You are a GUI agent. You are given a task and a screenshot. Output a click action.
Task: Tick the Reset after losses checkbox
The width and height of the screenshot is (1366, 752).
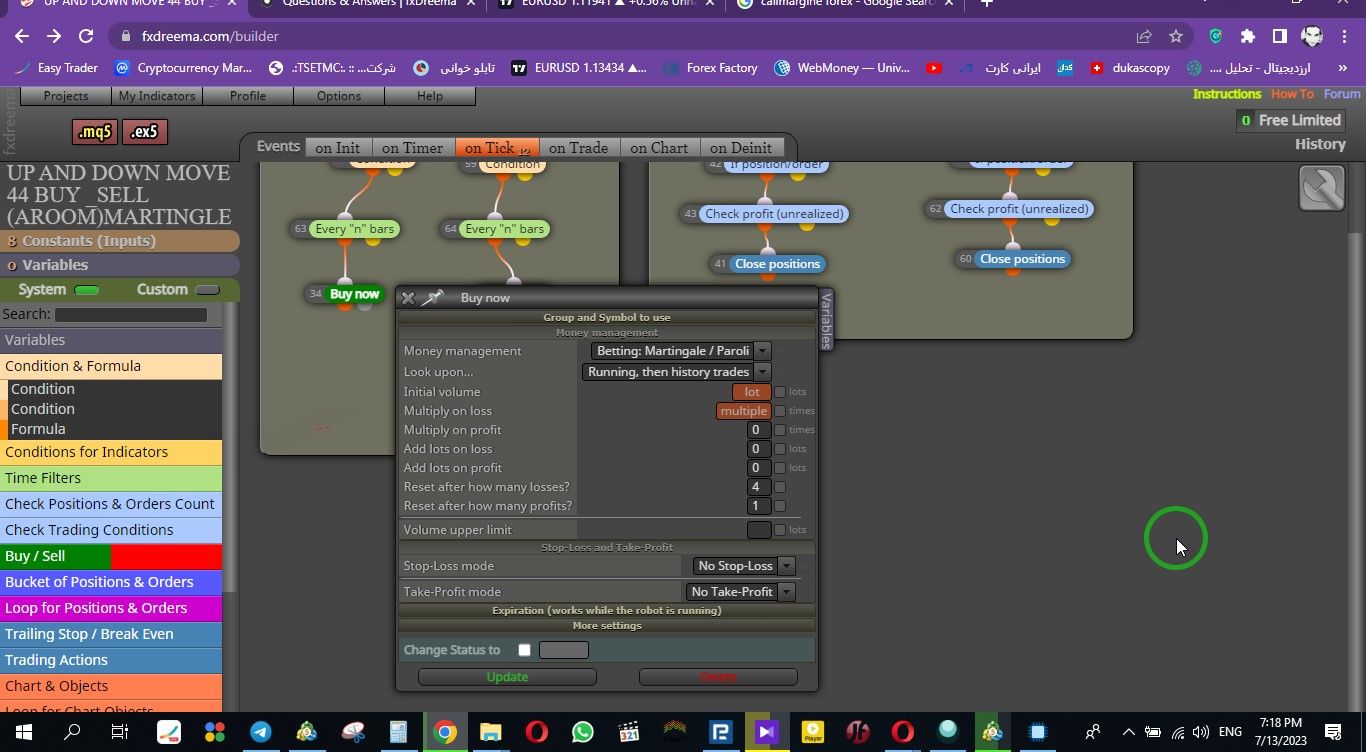tap(780, 487)
